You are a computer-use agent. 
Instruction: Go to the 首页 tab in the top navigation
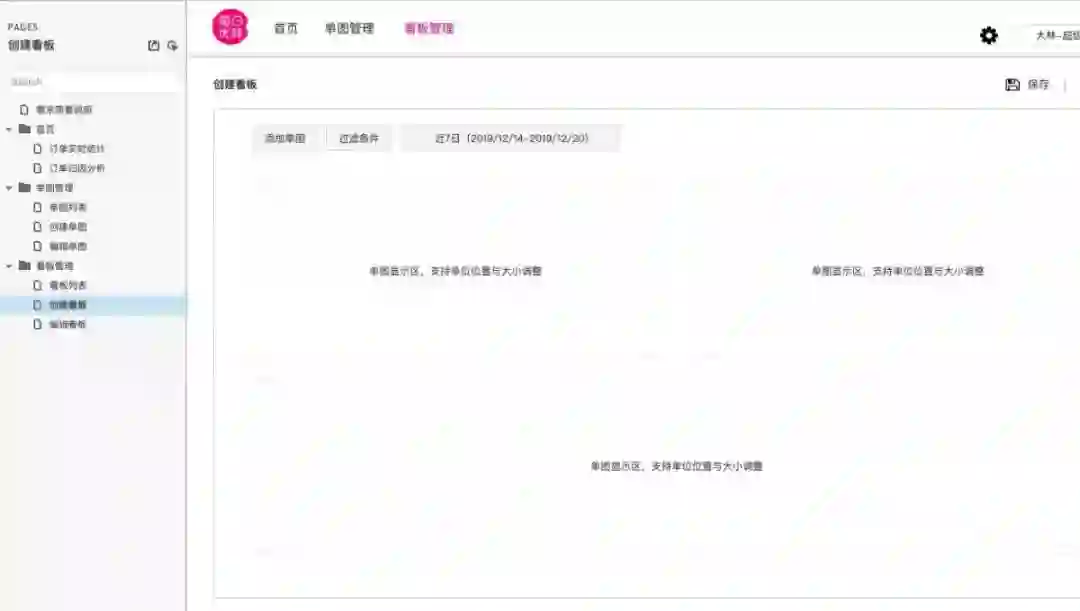coord(286,28)
